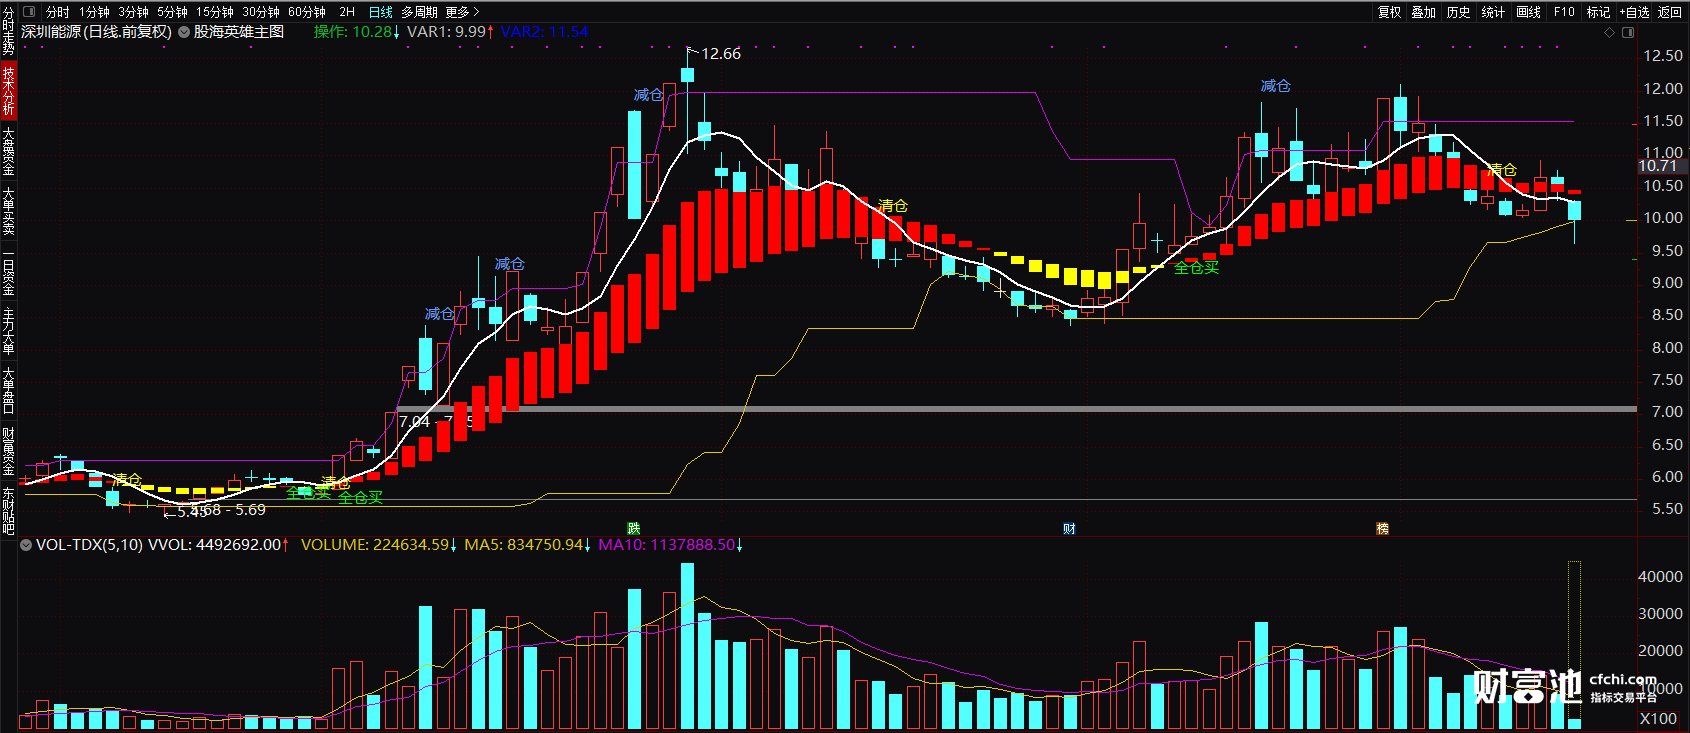
Task: Open 主力大单 sidebar tab
Action: 8,331
